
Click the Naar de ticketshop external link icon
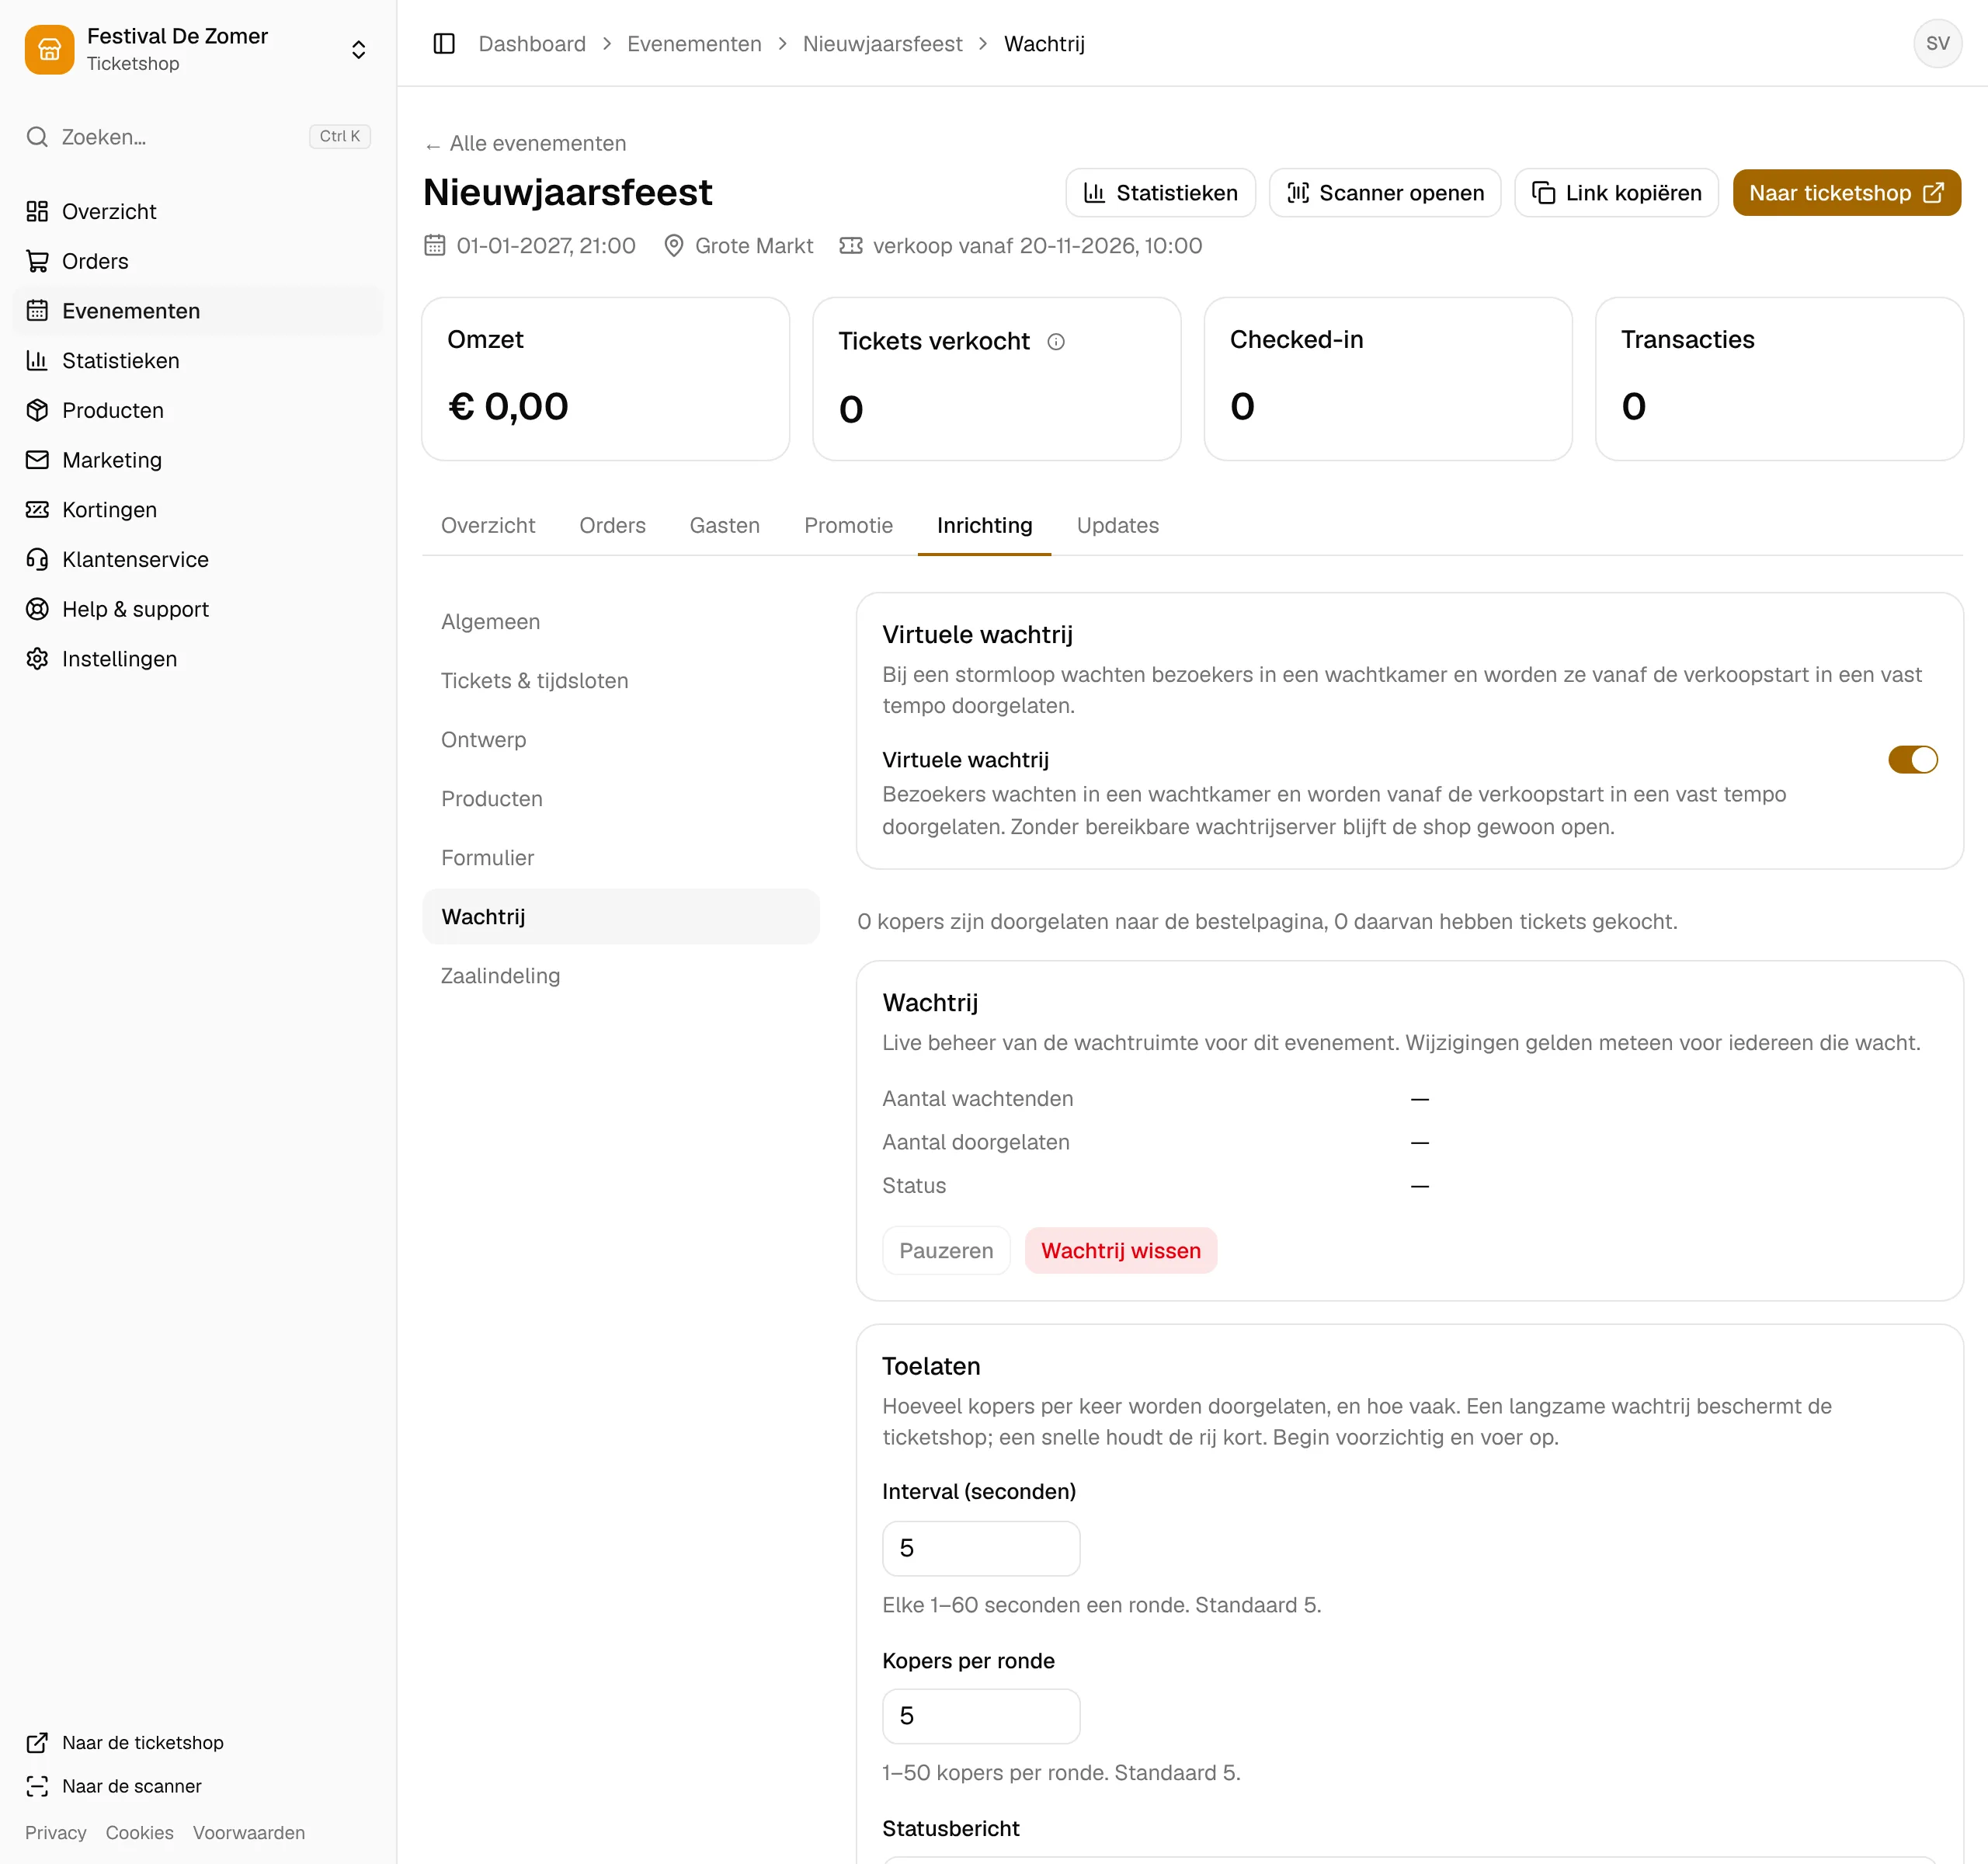pyautogui.click(x=37, y=1743)
